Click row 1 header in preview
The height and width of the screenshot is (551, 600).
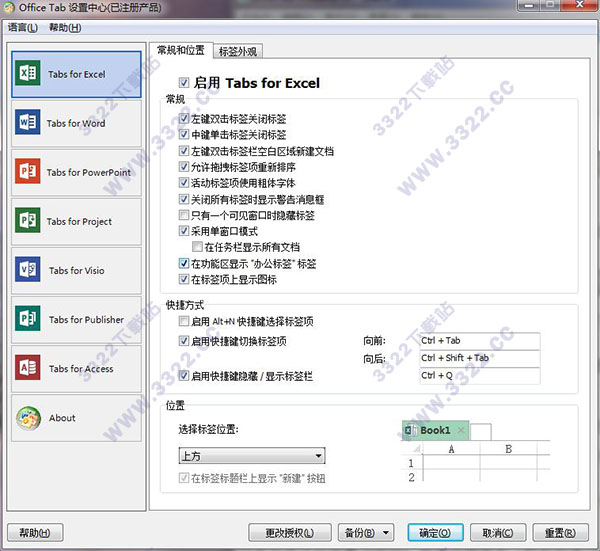pos(411,463)
